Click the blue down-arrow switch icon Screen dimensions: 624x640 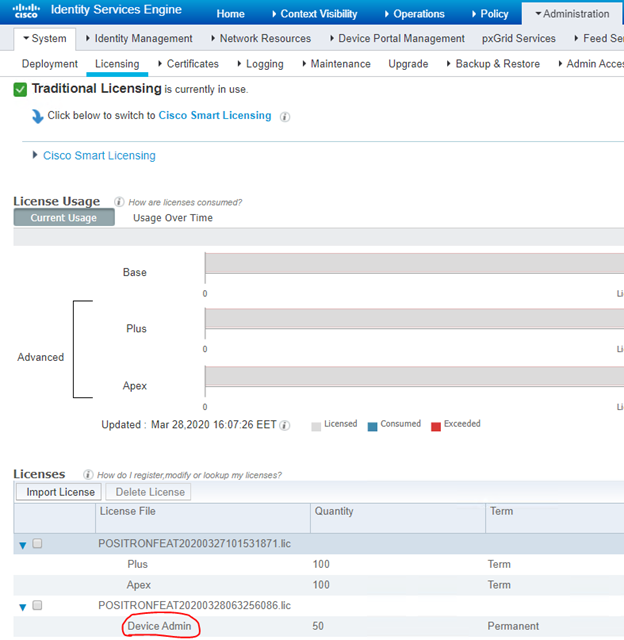click(37, 116)
